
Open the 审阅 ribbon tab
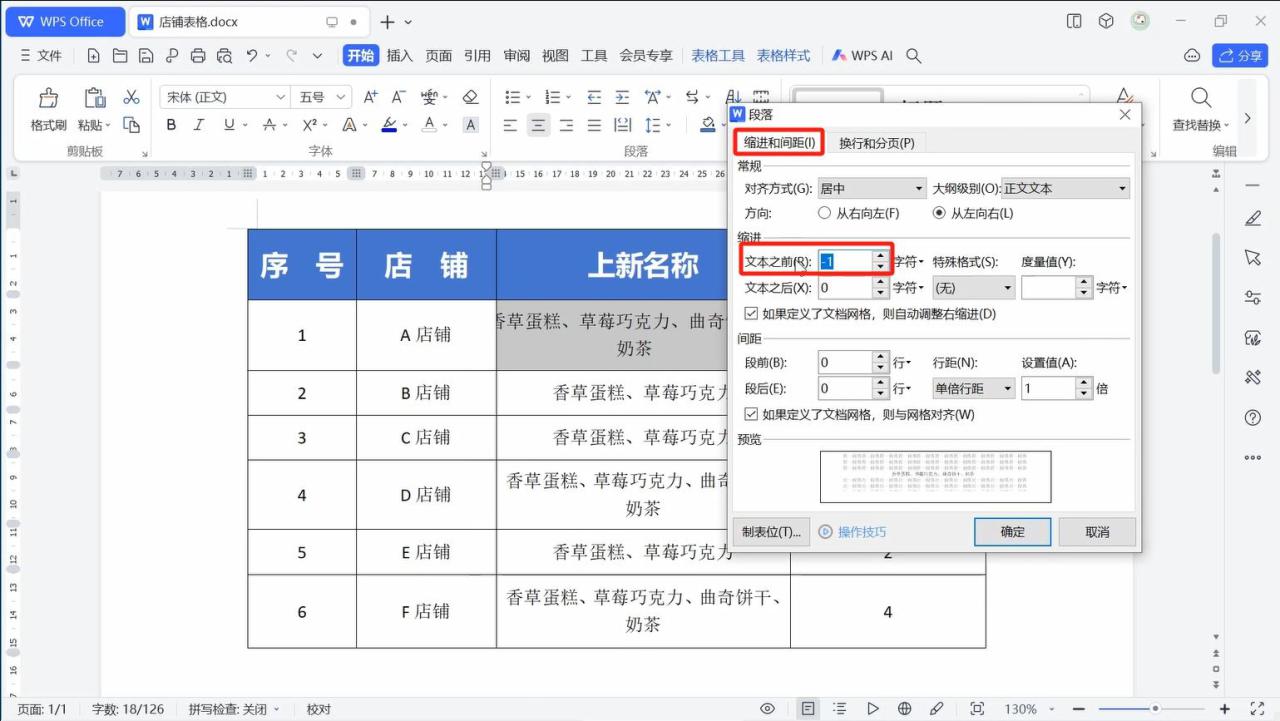pyautogui.click(x=517, y=55)
